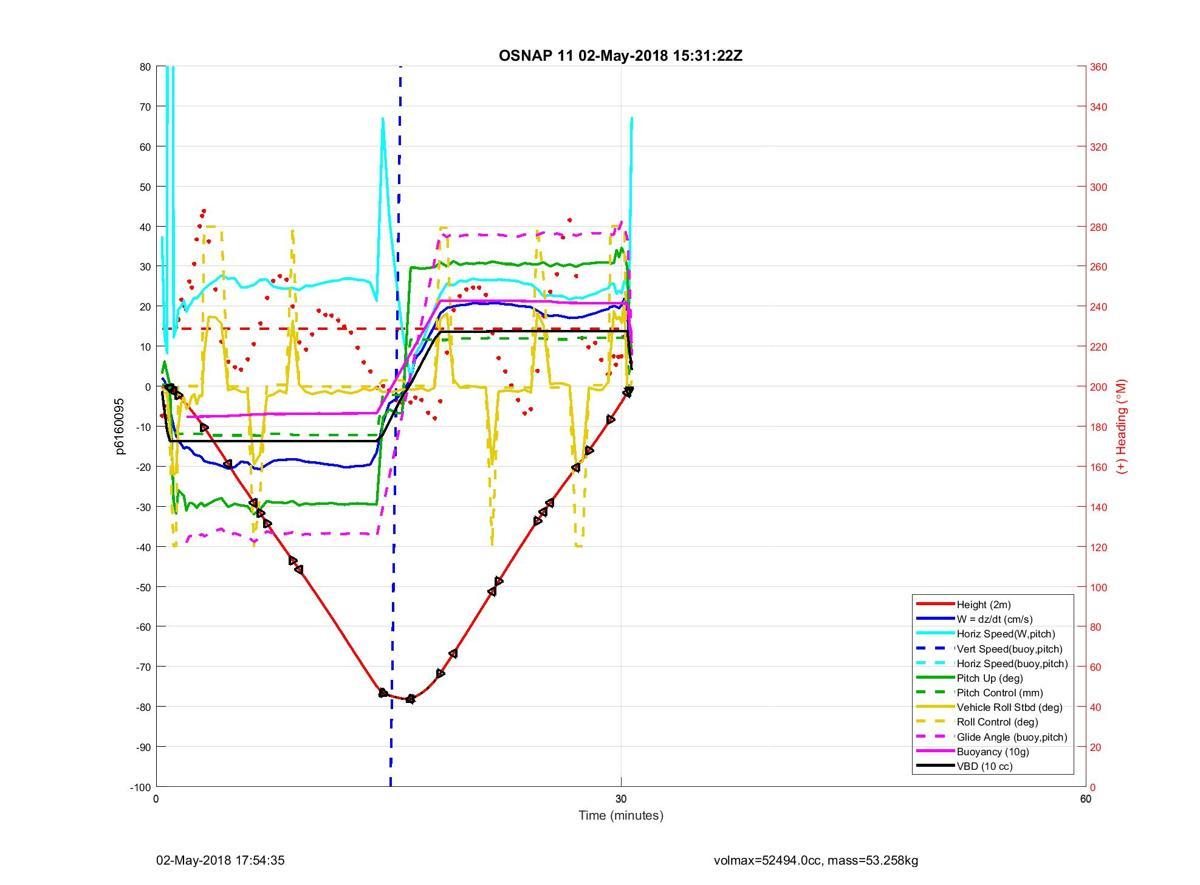
Task: Click the 50 tick label
Action: (x=144, y=187)
